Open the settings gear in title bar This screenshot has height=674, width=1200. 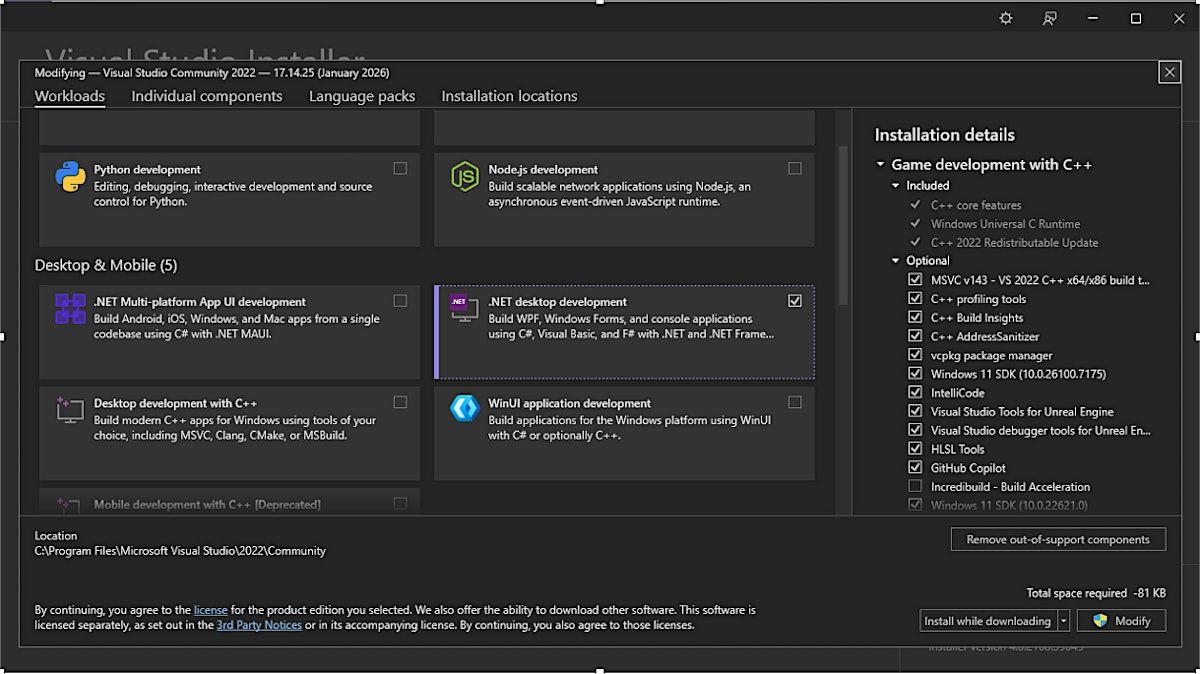(1006, 18)
